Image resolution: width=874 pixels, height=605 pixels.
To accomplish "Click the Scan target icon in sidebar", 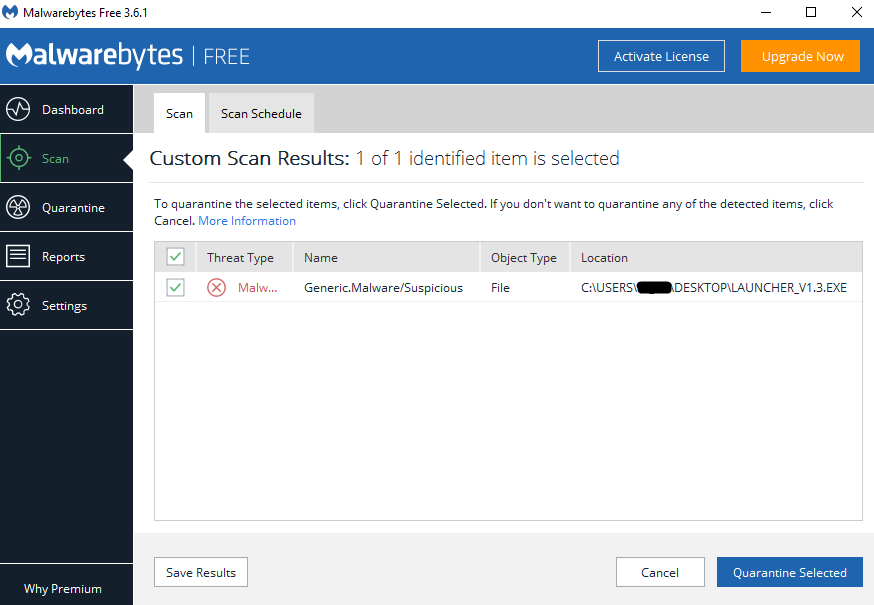I will pyautogui.click(x=18, y=158).
